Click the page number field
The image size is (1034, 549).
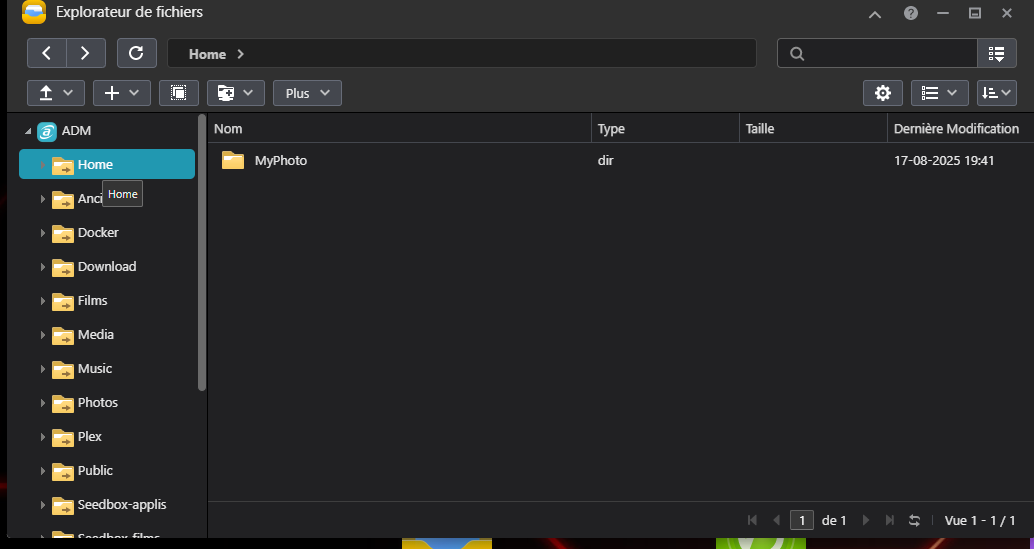(802, 520)
